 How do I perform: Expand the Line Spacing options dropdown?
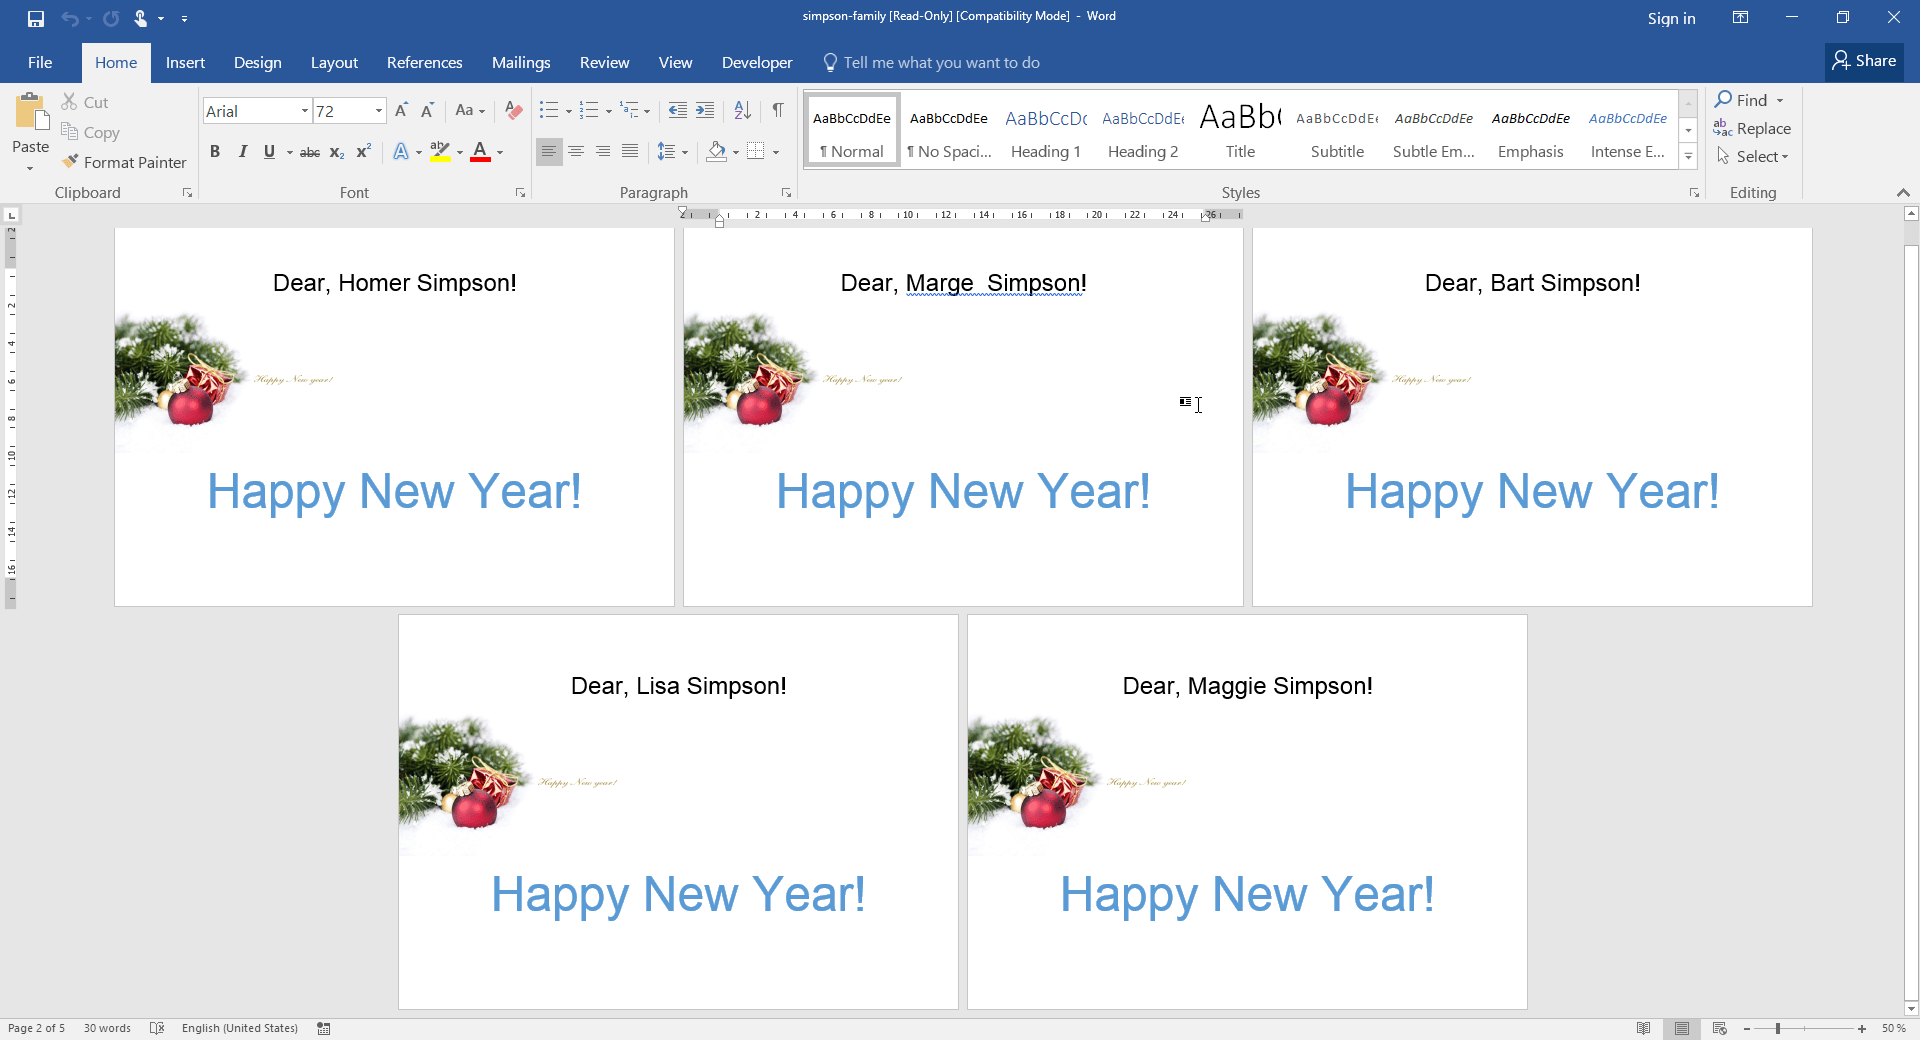684,151
